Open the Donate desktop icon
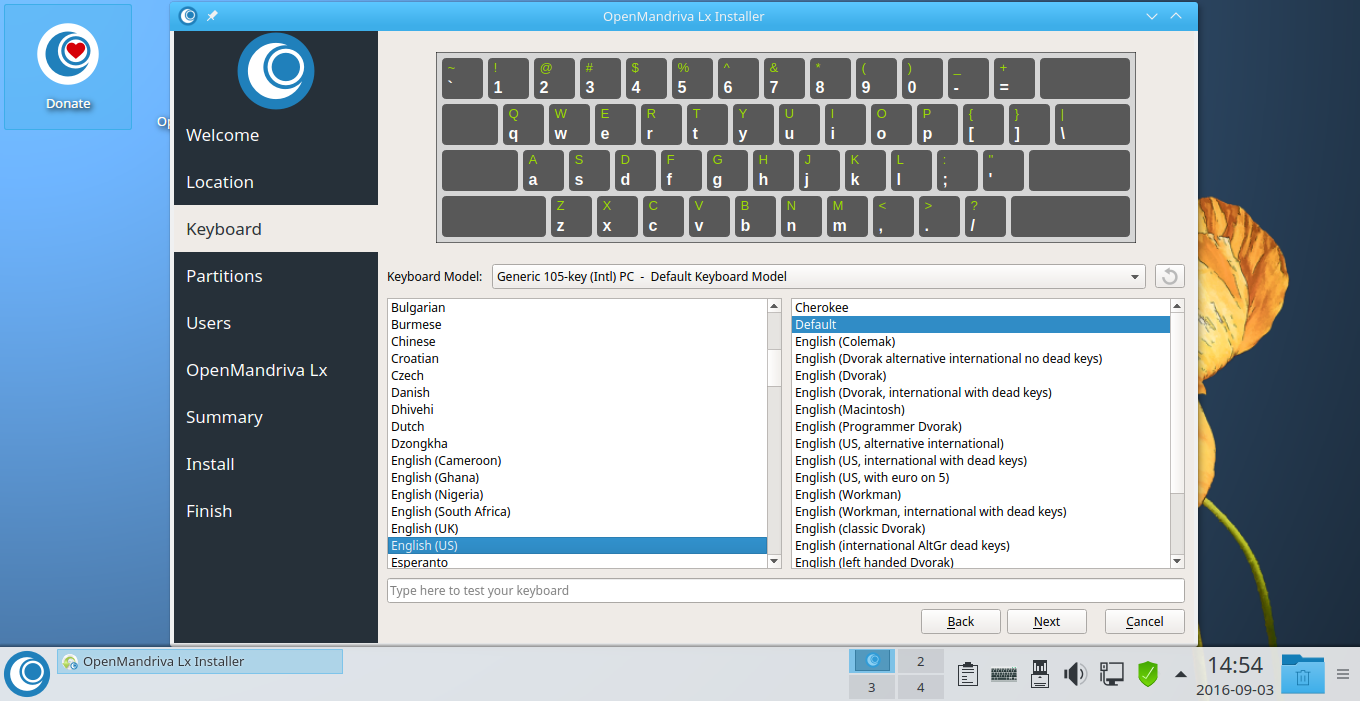 click(68, 67)
